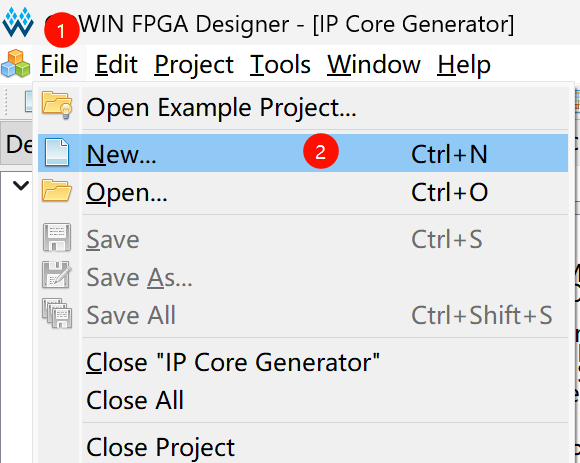Collapse the tree chevron on the left panel

pos(21,185)
